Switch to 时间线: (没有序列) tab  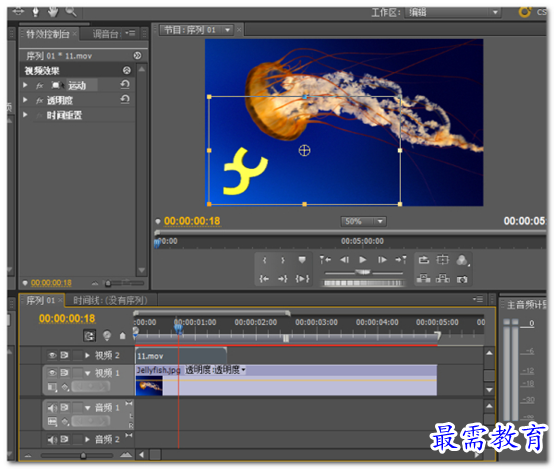coord(110,300)
